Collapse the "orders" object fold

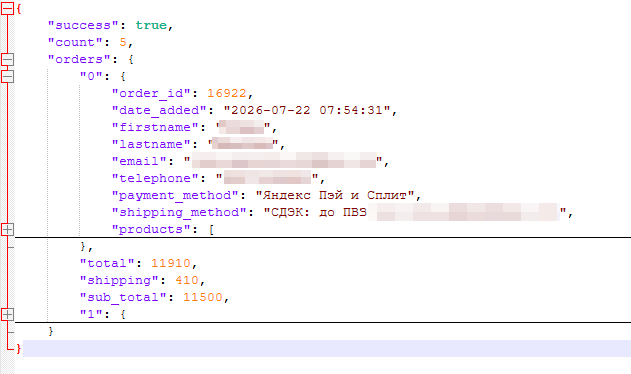[x=7, y=59]
